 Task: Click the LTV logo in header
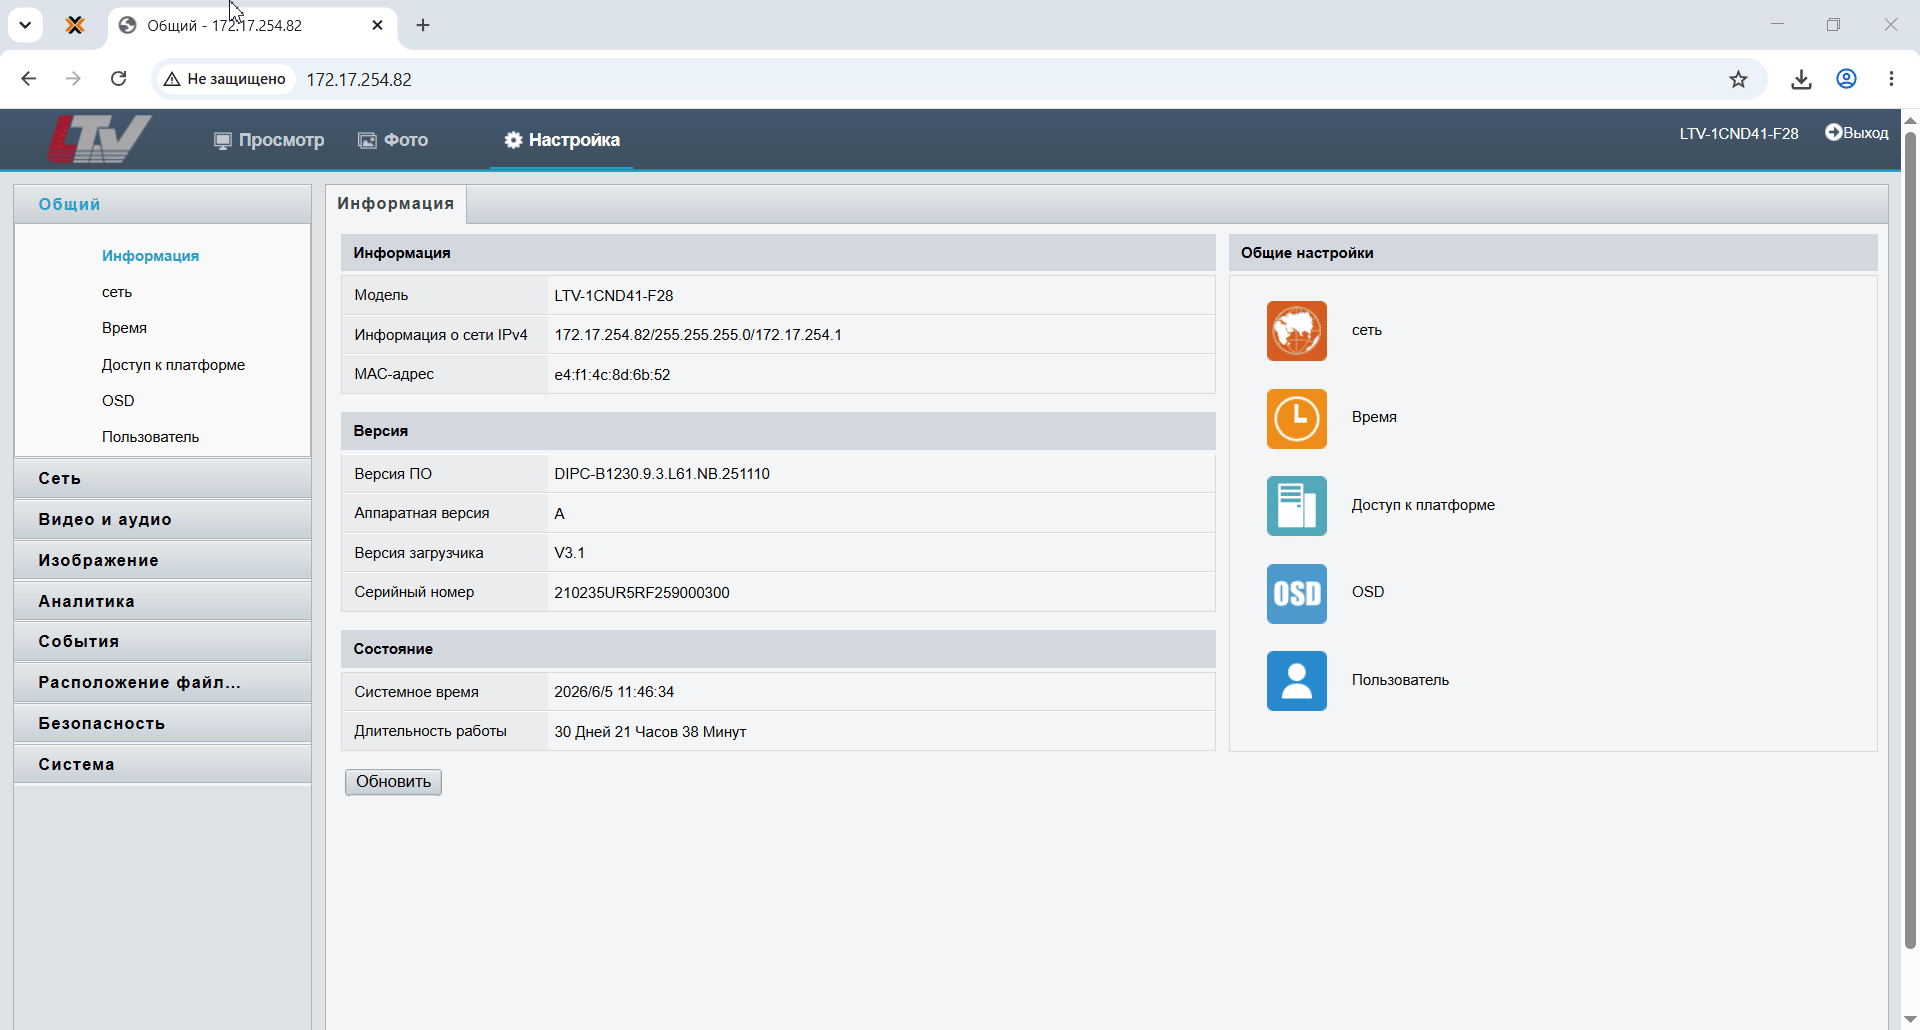[x=99, y=139]
